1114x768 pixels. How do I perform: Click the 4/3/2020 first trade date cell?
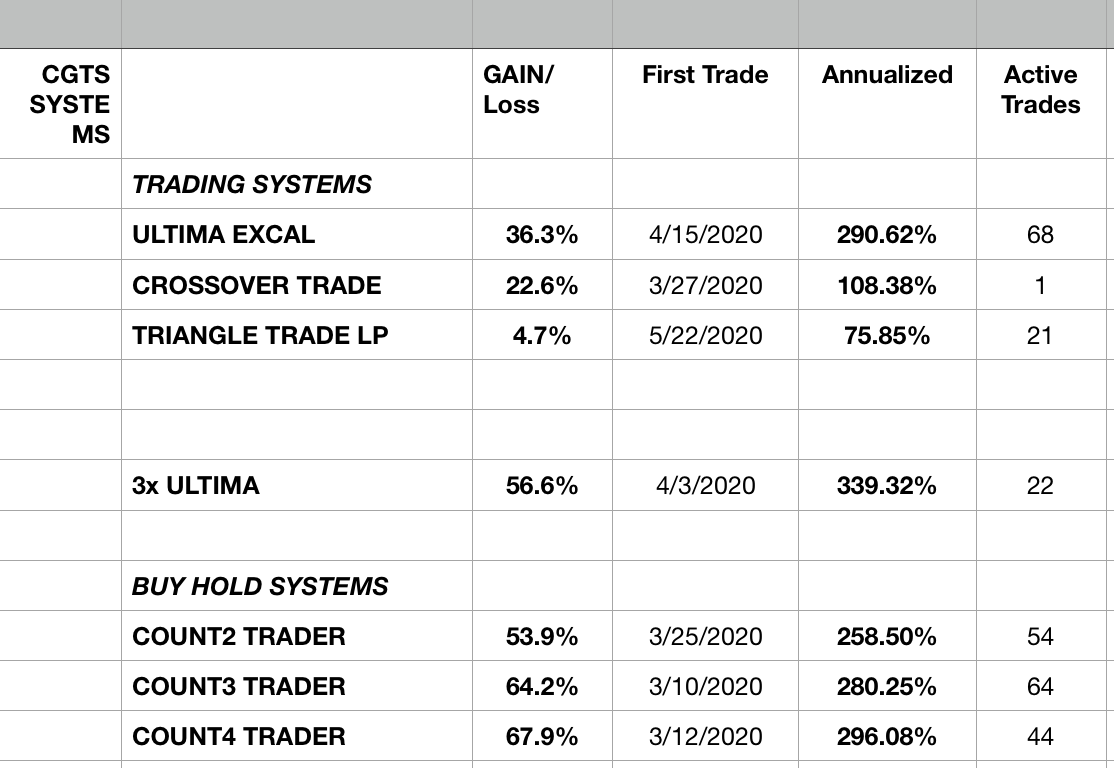click(705, 486)
